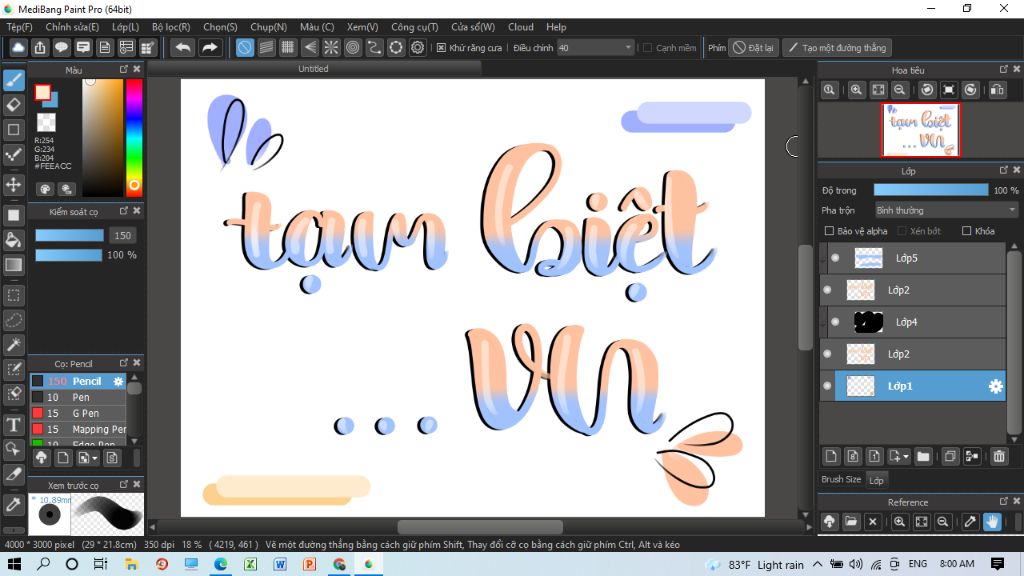Click the Đặt lại button

tap(754, 48)
